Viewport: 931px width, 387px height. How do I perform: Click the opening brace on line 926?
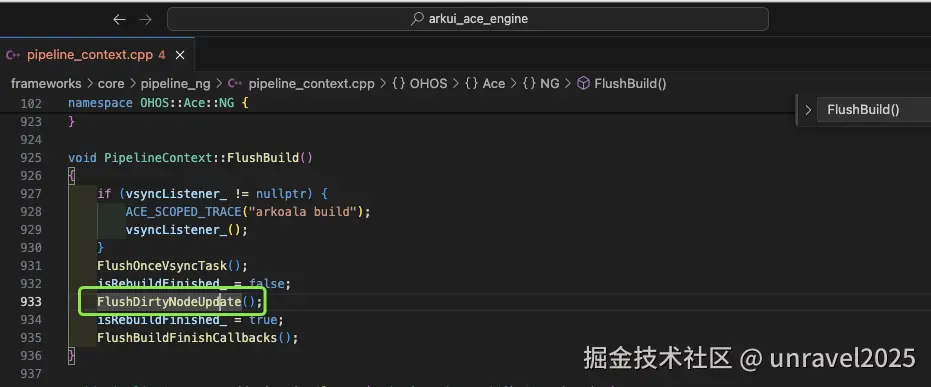72,176
